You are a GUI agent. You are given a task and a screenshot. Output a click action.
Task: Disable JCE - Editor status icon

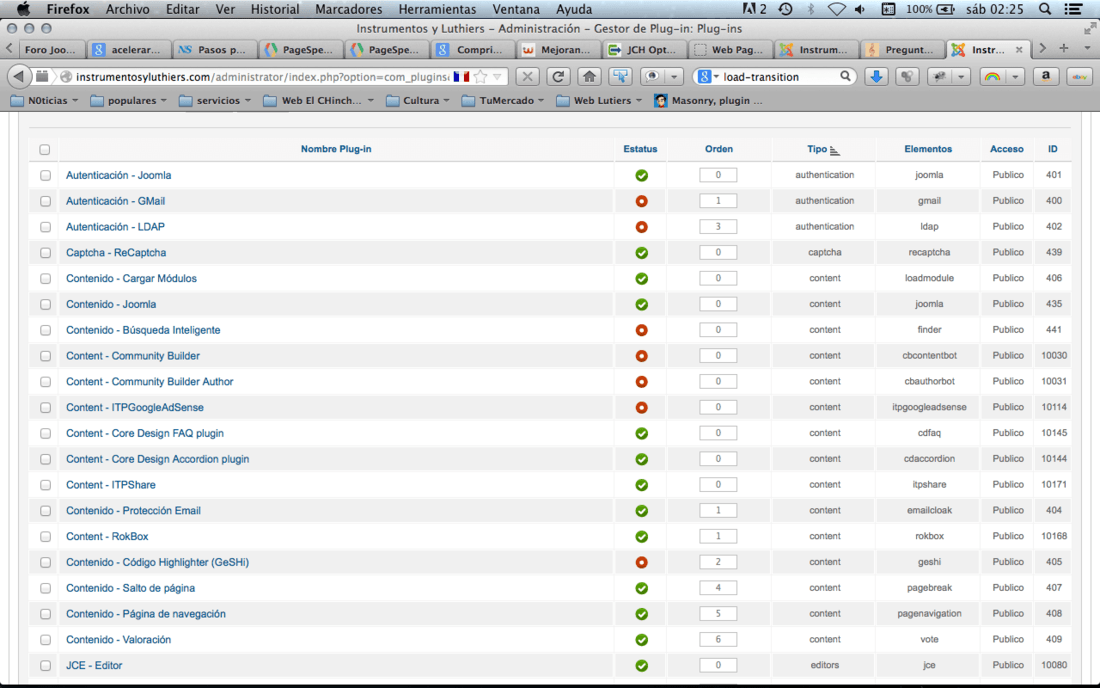(x=641, y=666)
